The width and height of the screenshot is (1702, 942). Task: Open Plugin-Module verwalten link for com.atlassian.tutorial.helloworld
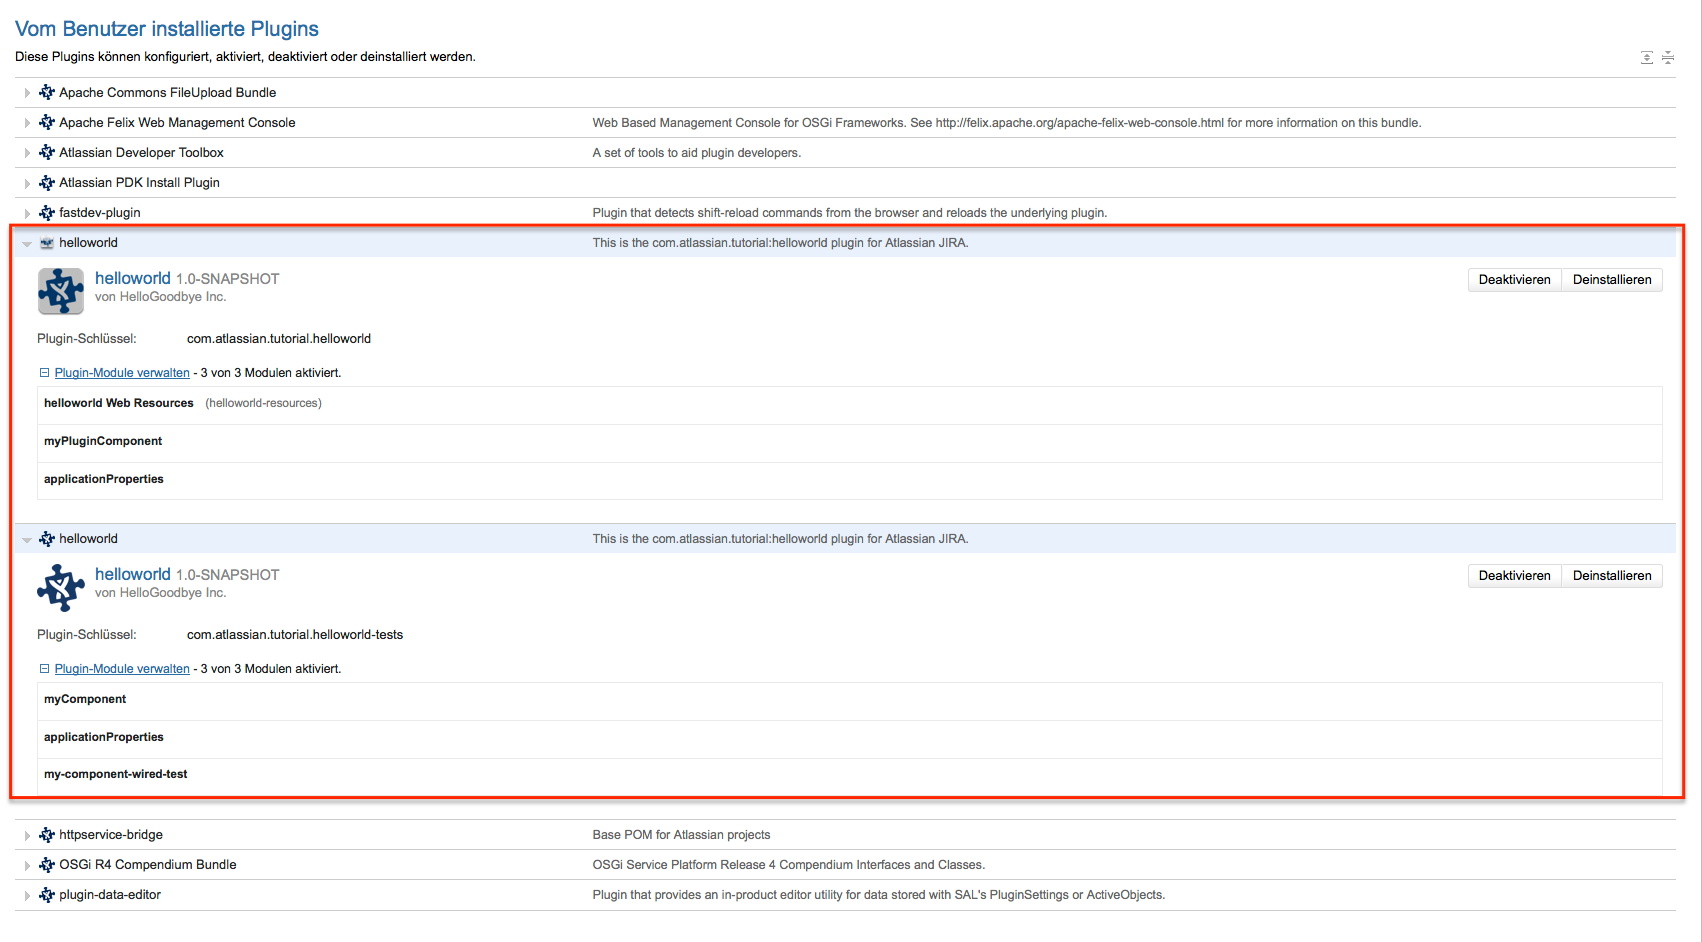[122, 373]
